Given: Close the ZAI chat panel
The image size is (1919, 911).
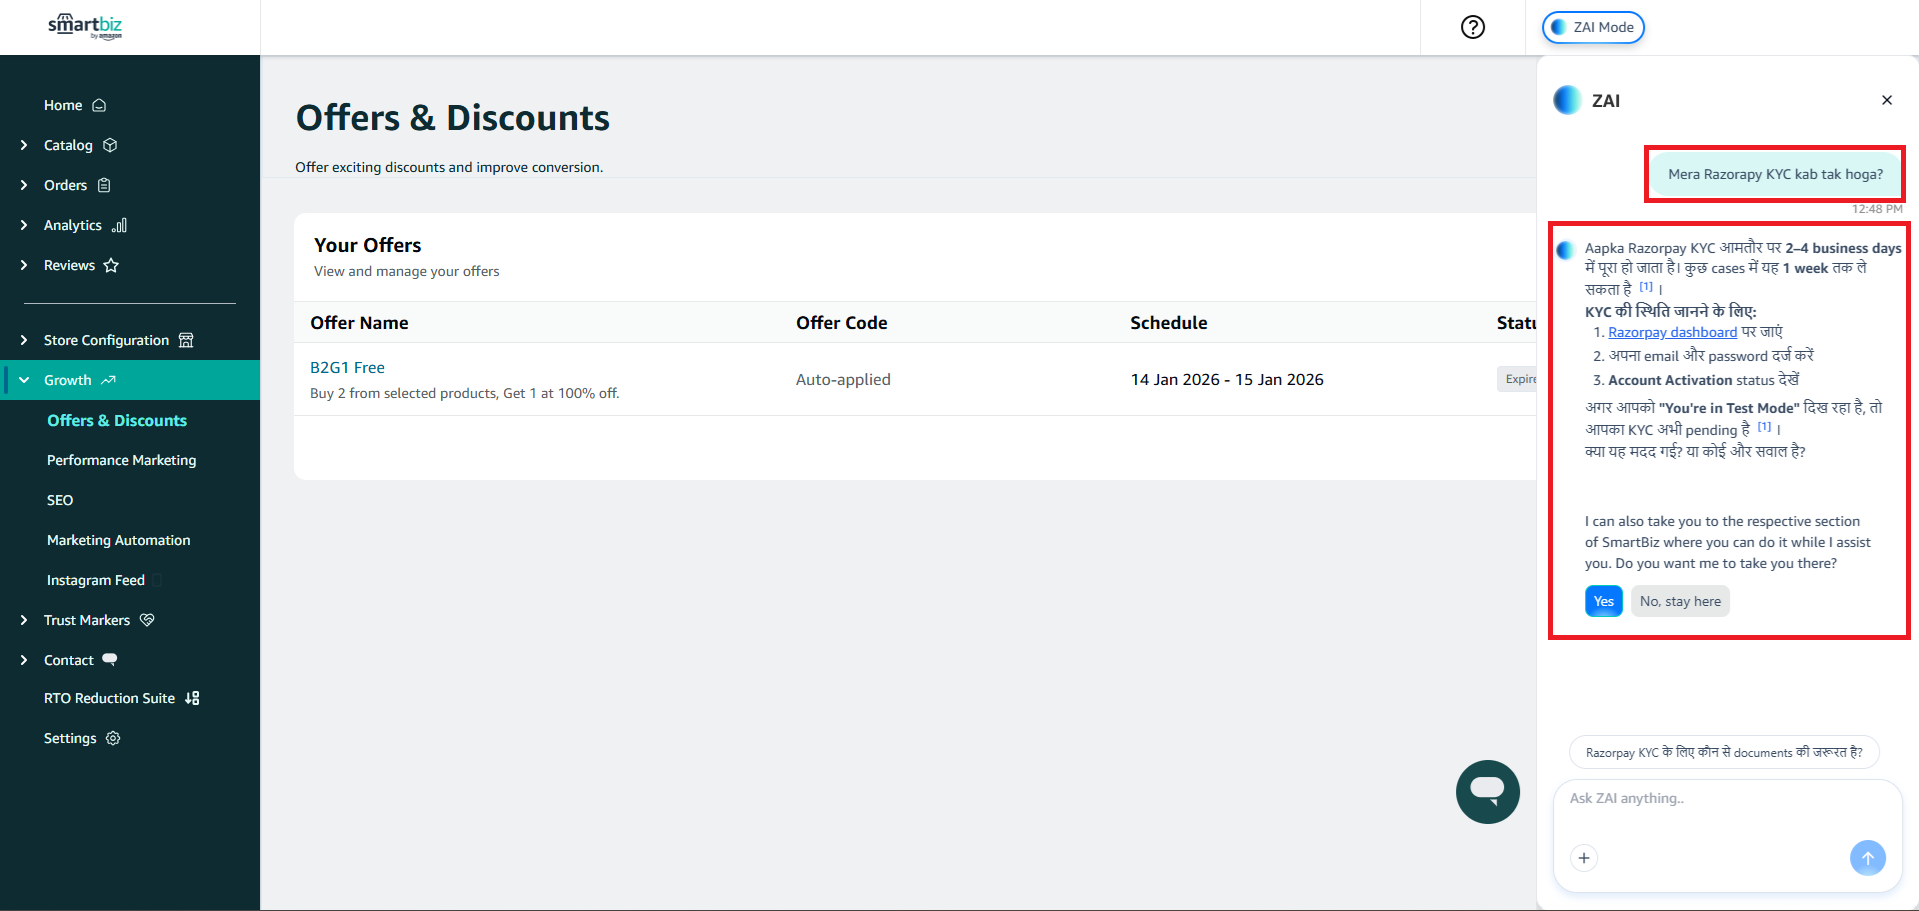Looking at the screenshot, I should (x=1886, y=100).
